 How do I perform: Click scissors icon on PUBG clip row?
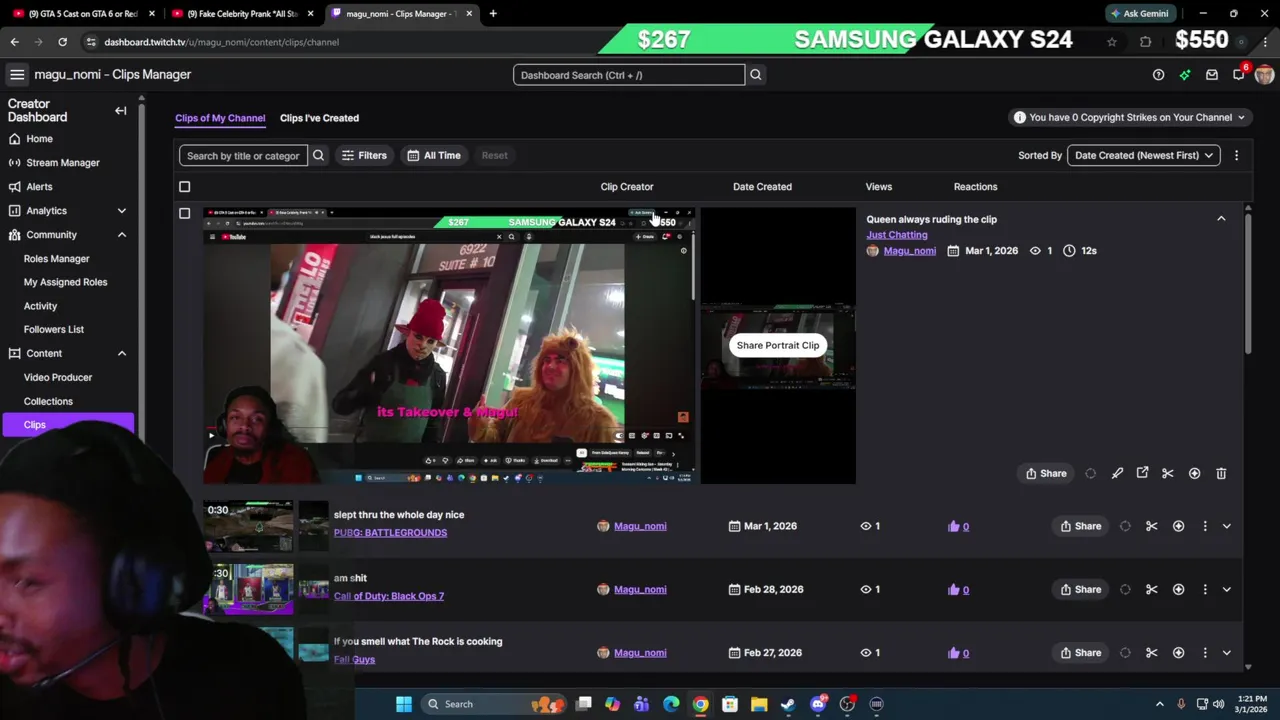pos(1151,526)
